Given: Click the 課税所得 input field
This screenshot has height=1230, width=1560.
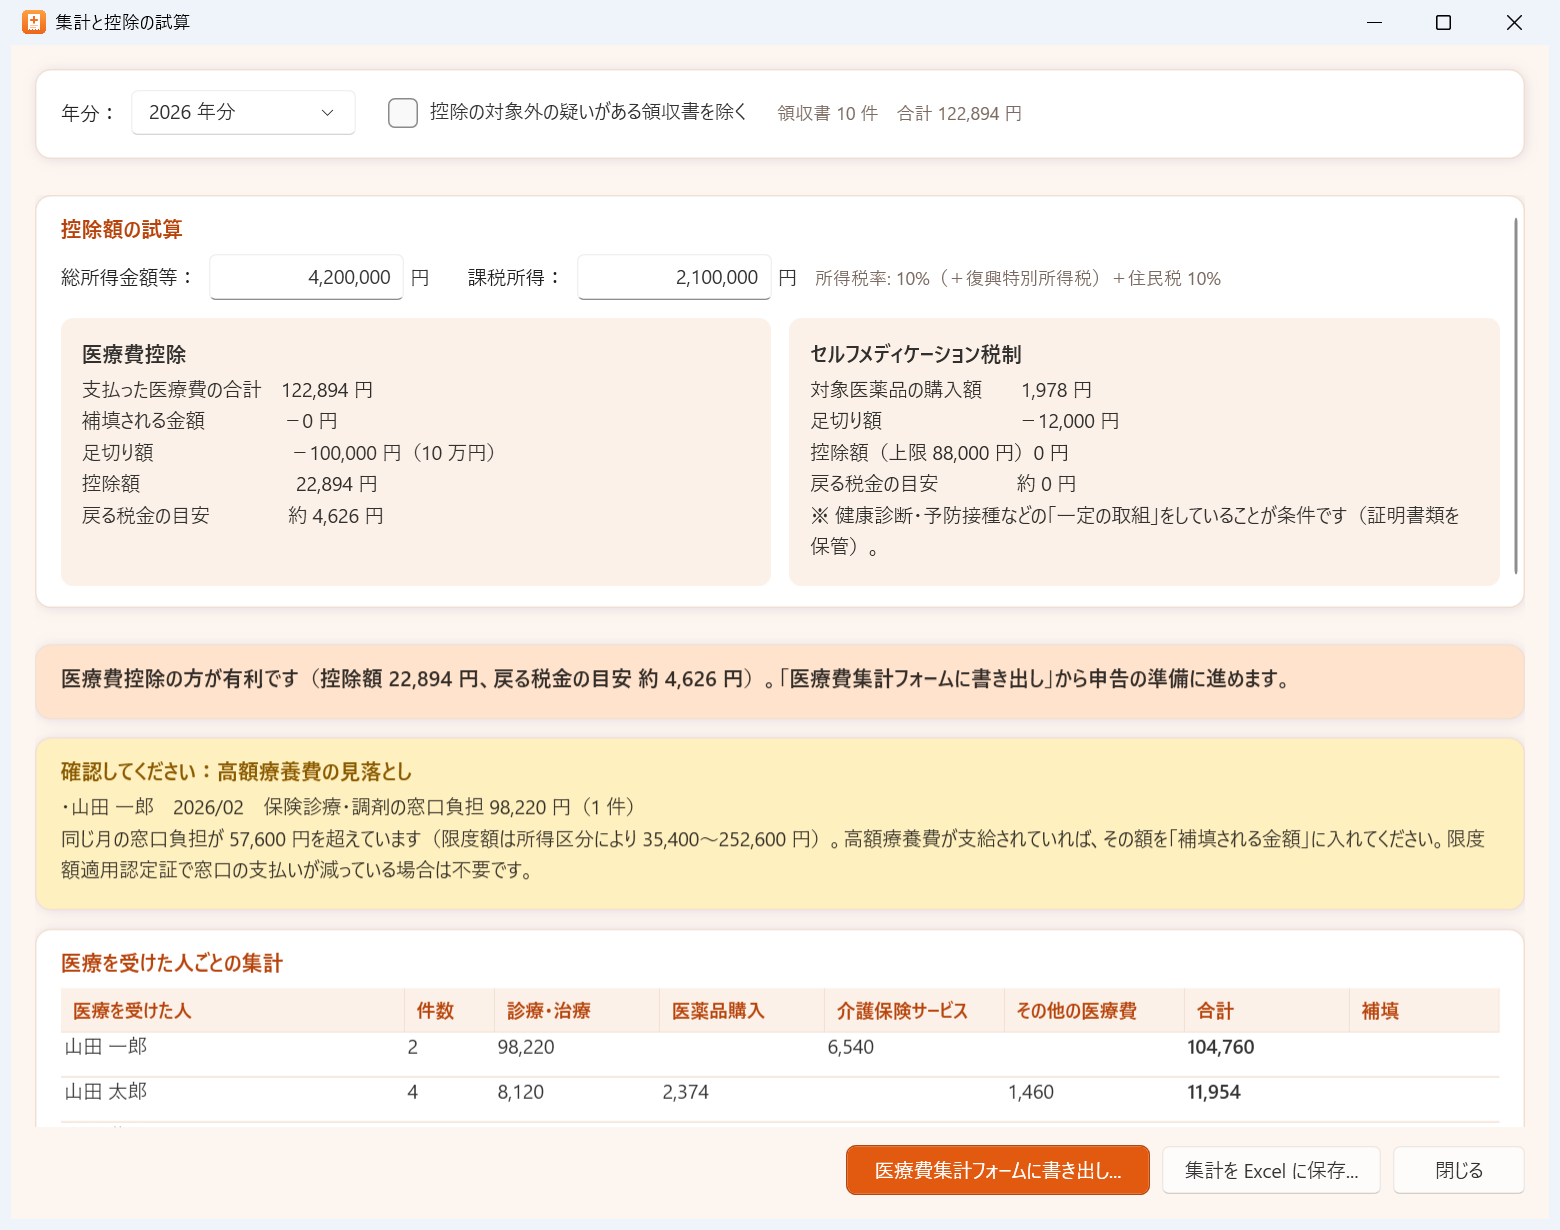Looking at the screenshot, I should 674,277.
